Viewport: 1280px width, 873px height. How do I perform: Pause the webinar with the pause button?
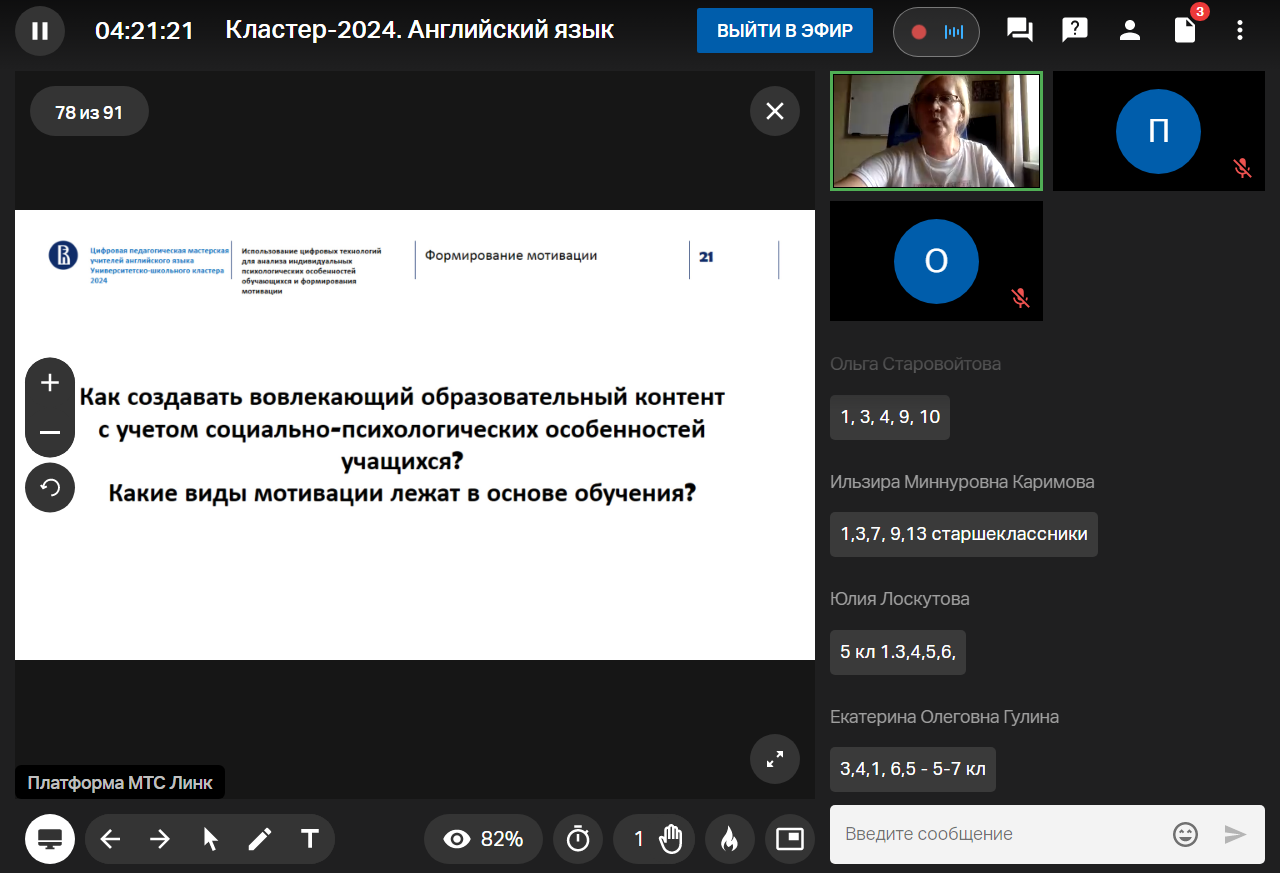(x=40, y=31)
